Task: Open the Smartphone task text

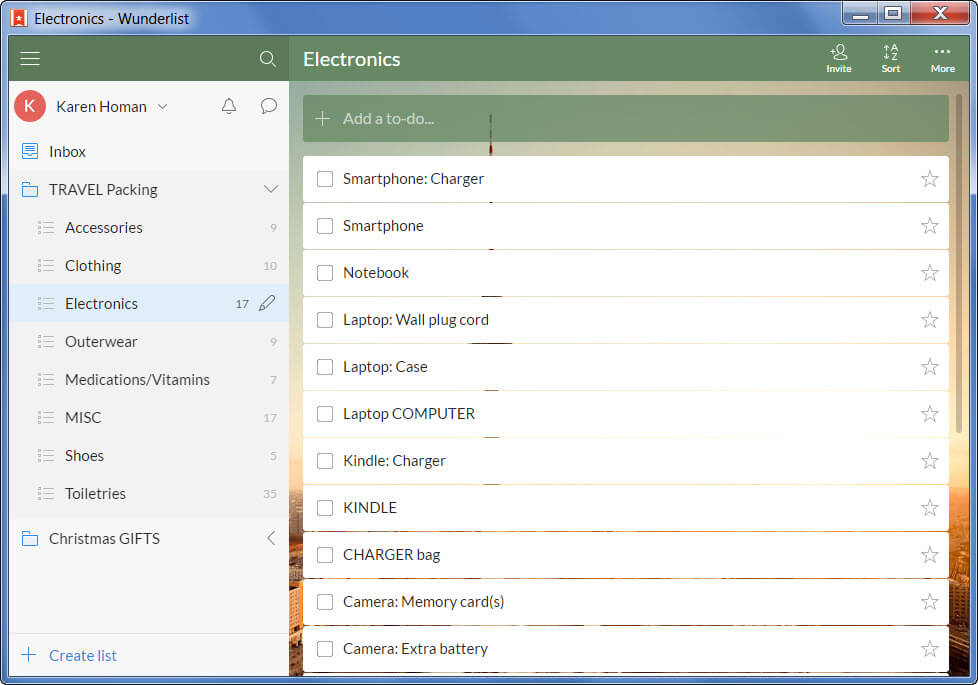Action: 383,226
